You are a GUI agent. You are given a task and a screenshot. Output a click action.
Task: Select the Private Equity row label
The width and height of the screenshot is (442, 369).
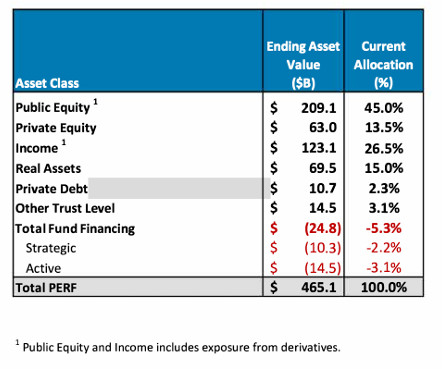[56, 128]
